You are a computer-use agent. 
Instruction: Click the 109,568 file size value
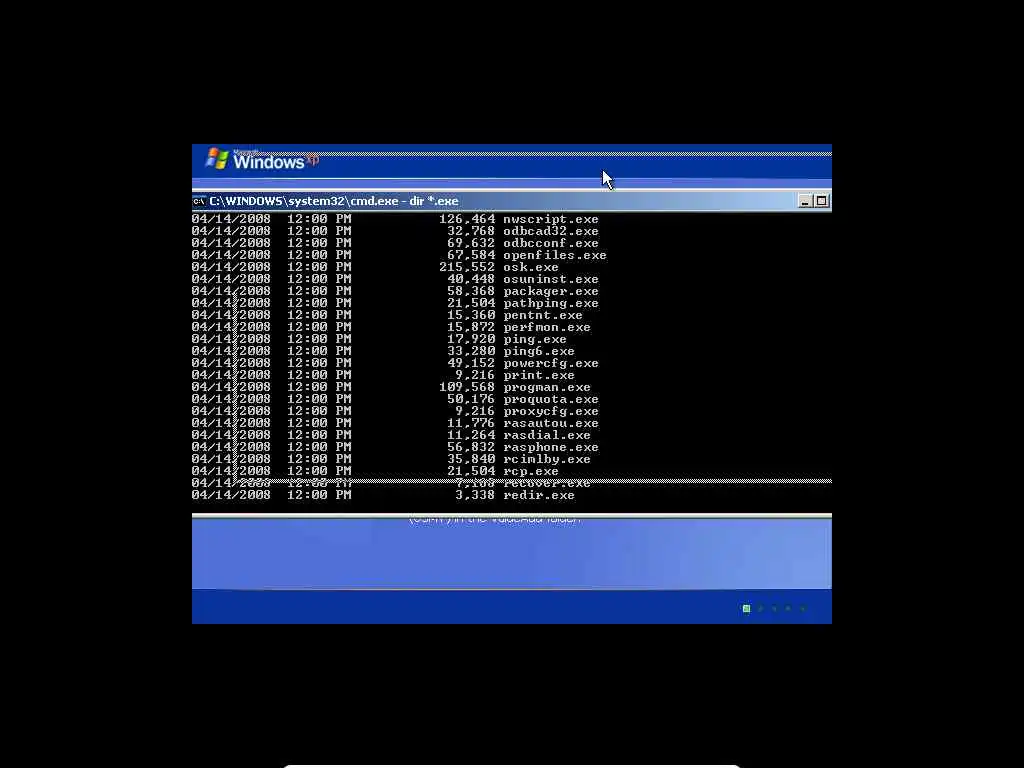467,387
